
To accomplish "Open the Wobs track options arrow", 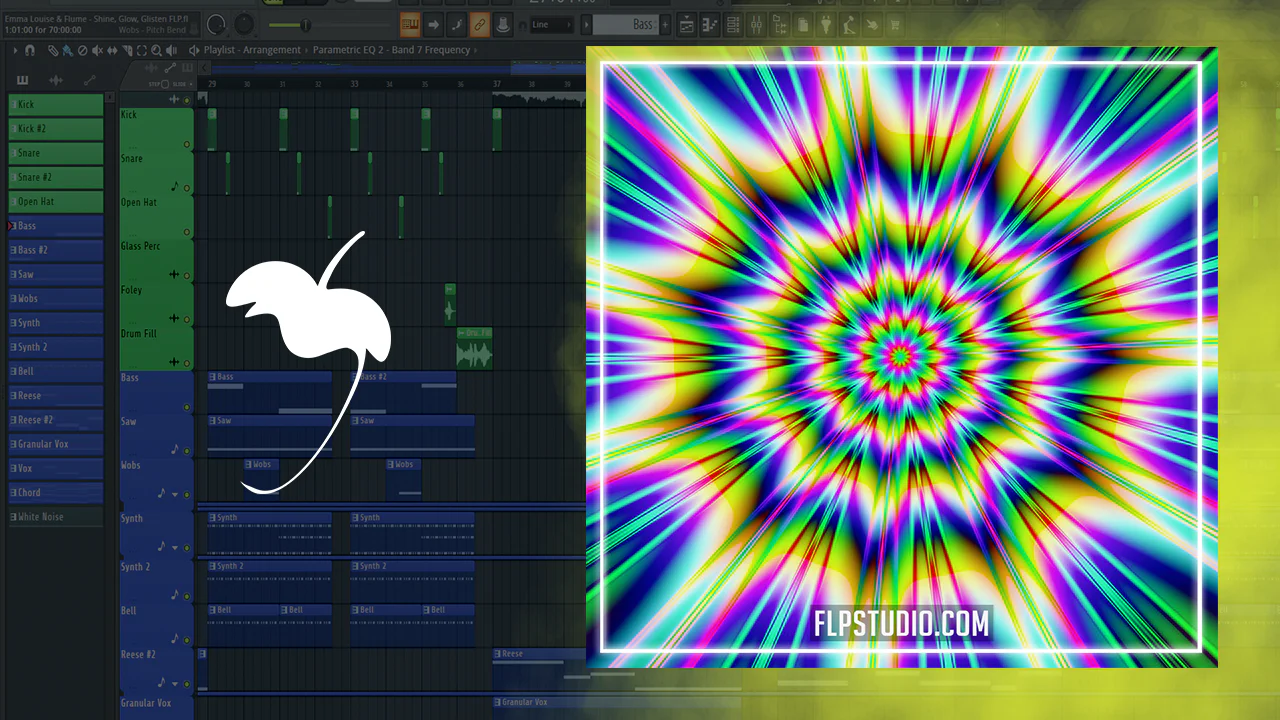I will click(x=175, y=494).
